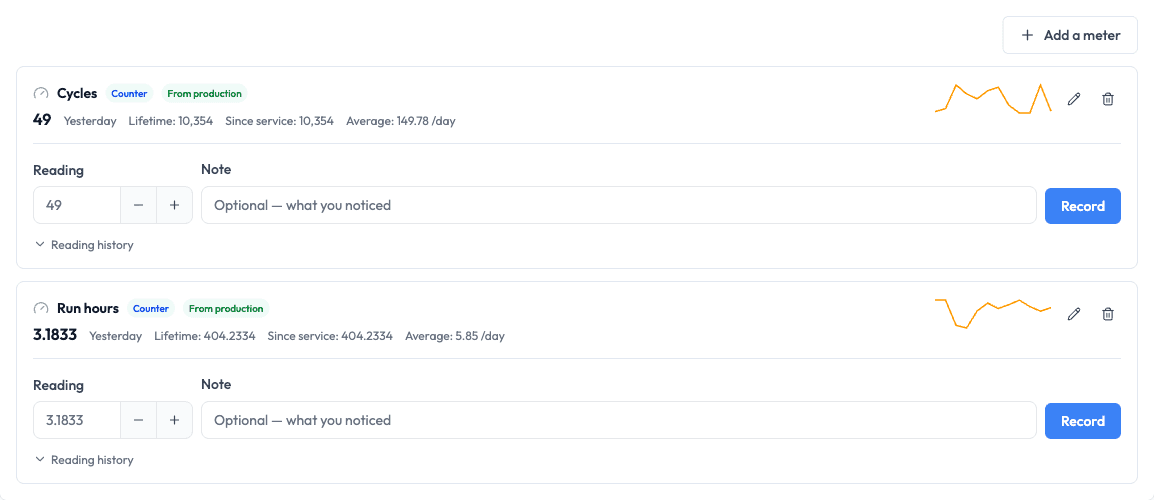
Task: Focus the Run hours Note field
Action: (619, 420)
